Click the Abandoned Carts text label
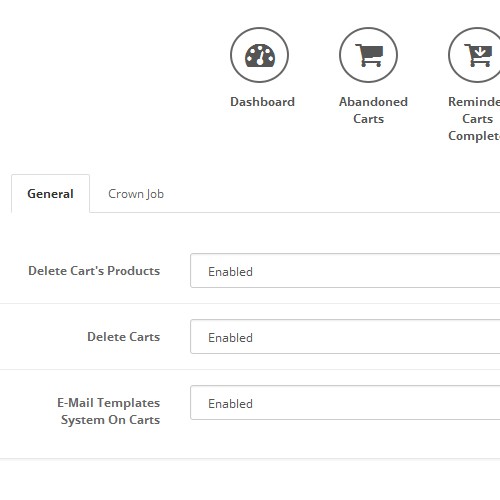500x500 pixels. tap(373, 110)
